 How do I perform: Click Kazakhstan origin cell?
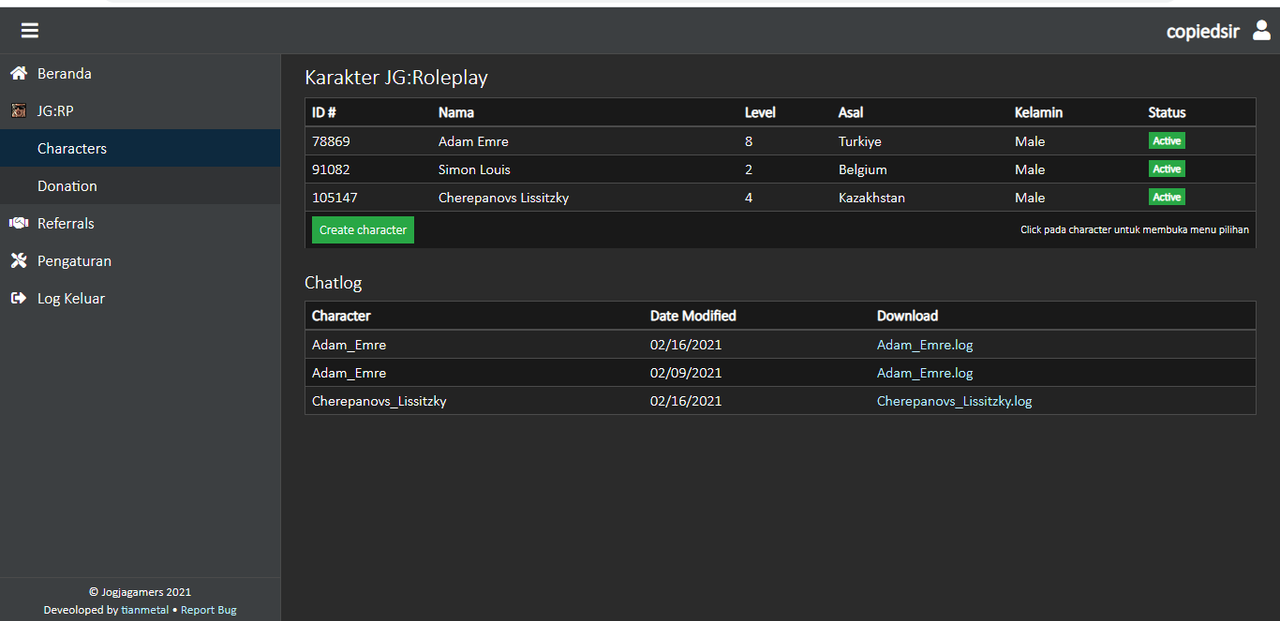point(872,197)
